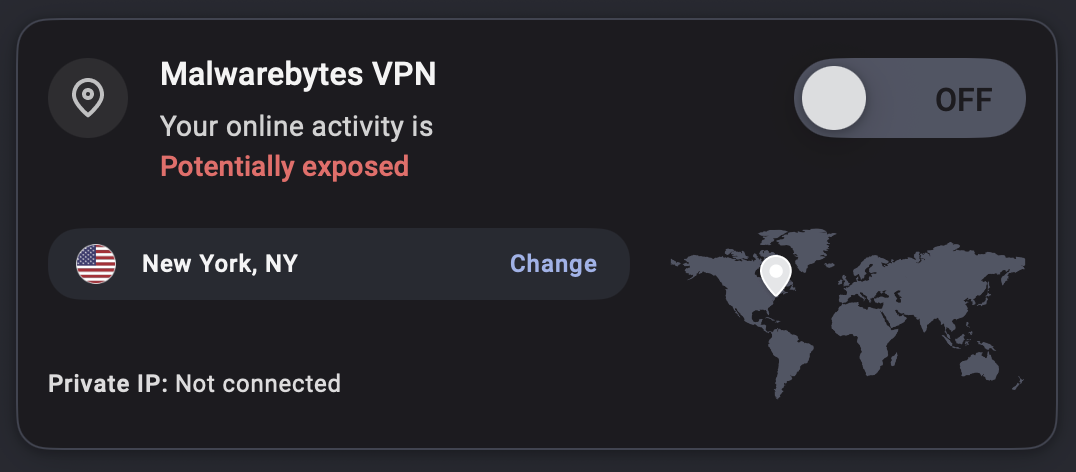Click the OFF label on VPN switch
The image size is (1076, 472).
pyautogui.click(x=963, y=99)
